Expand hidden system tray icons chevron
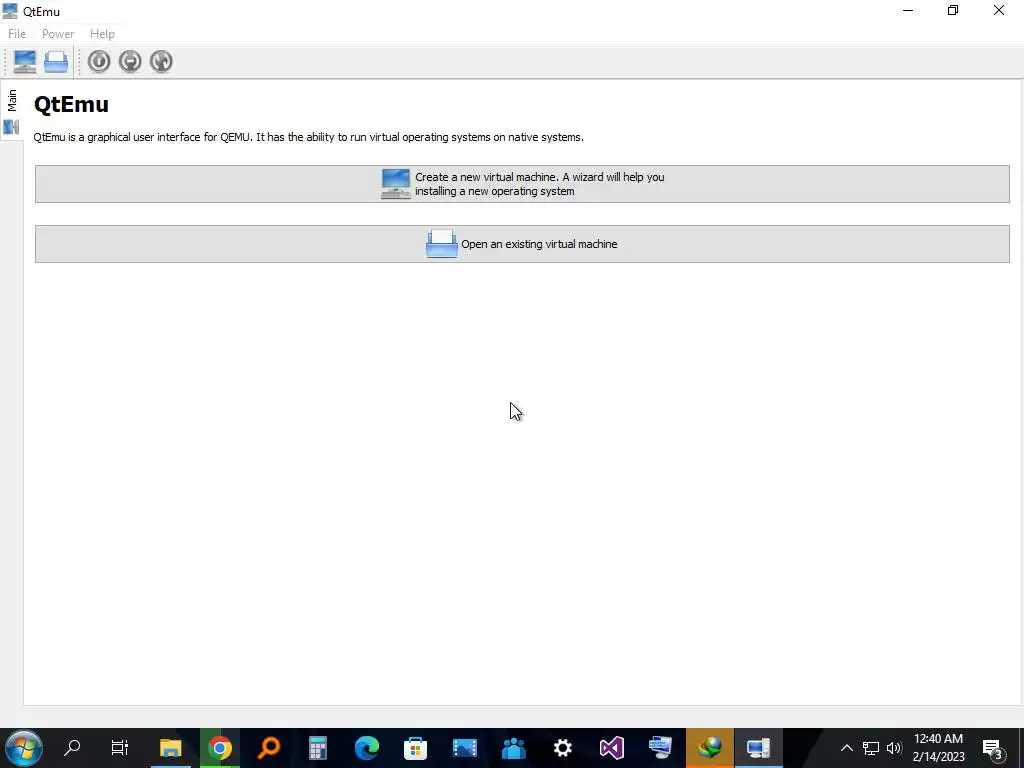Viewport: 1024px width, 768px height. [846, 748]
